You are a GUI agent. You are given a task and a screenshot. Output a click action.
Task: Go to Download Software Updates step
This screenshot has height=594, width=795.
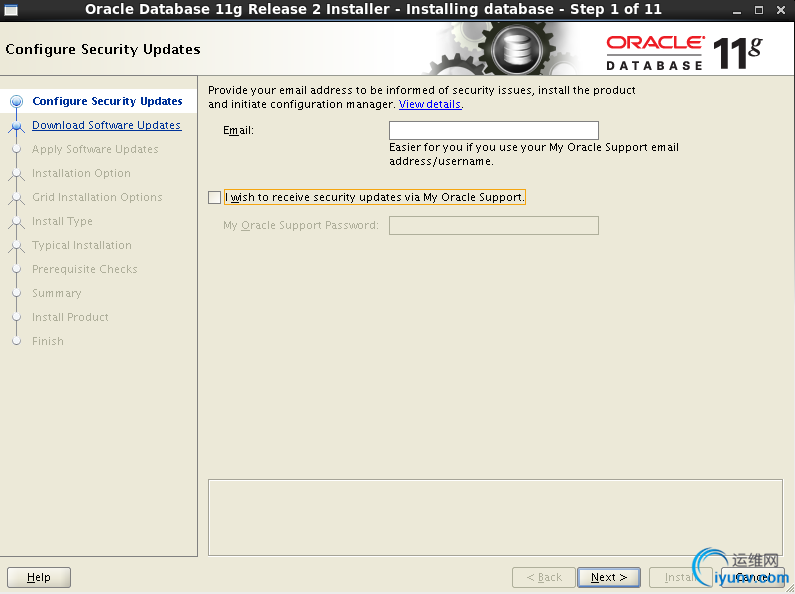click(x=106, y=125)
